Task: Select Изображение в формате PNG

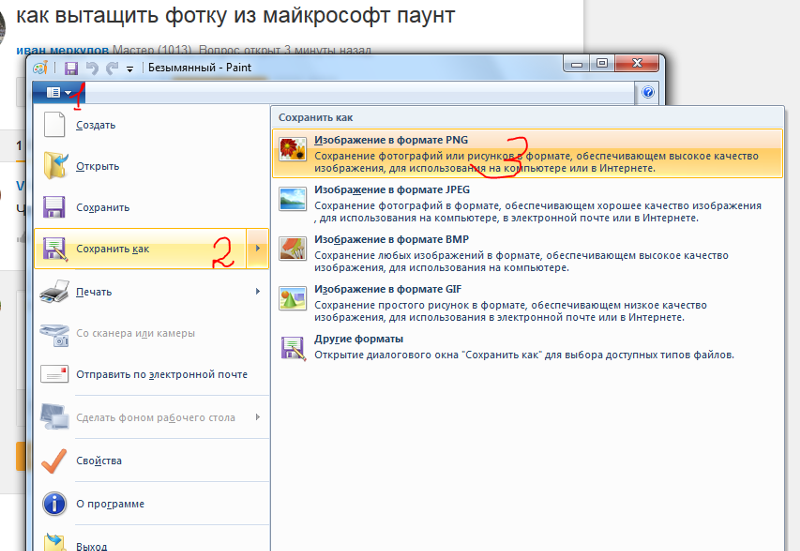Action: click(x=528, y=153)
